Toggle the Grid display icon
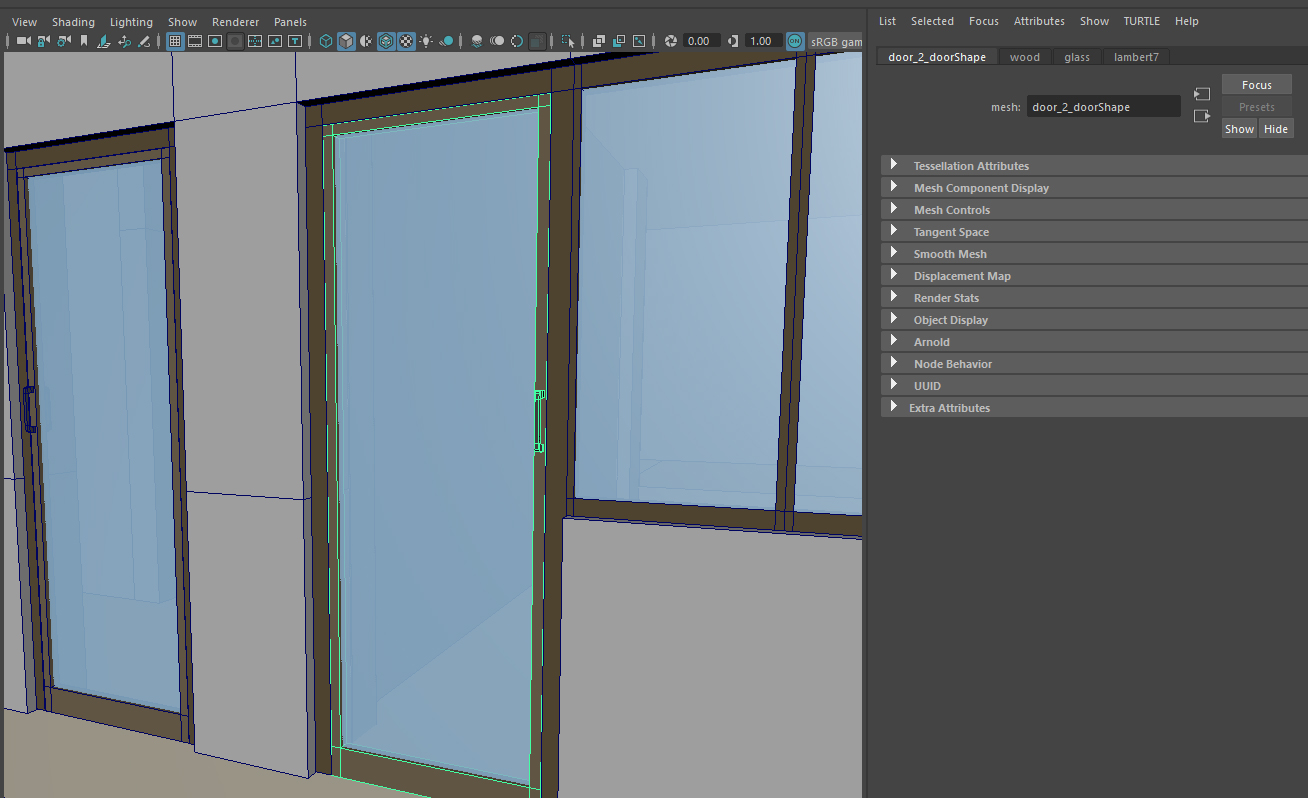1308x798 pixels. pyautogui.click(x=175, y=41)
